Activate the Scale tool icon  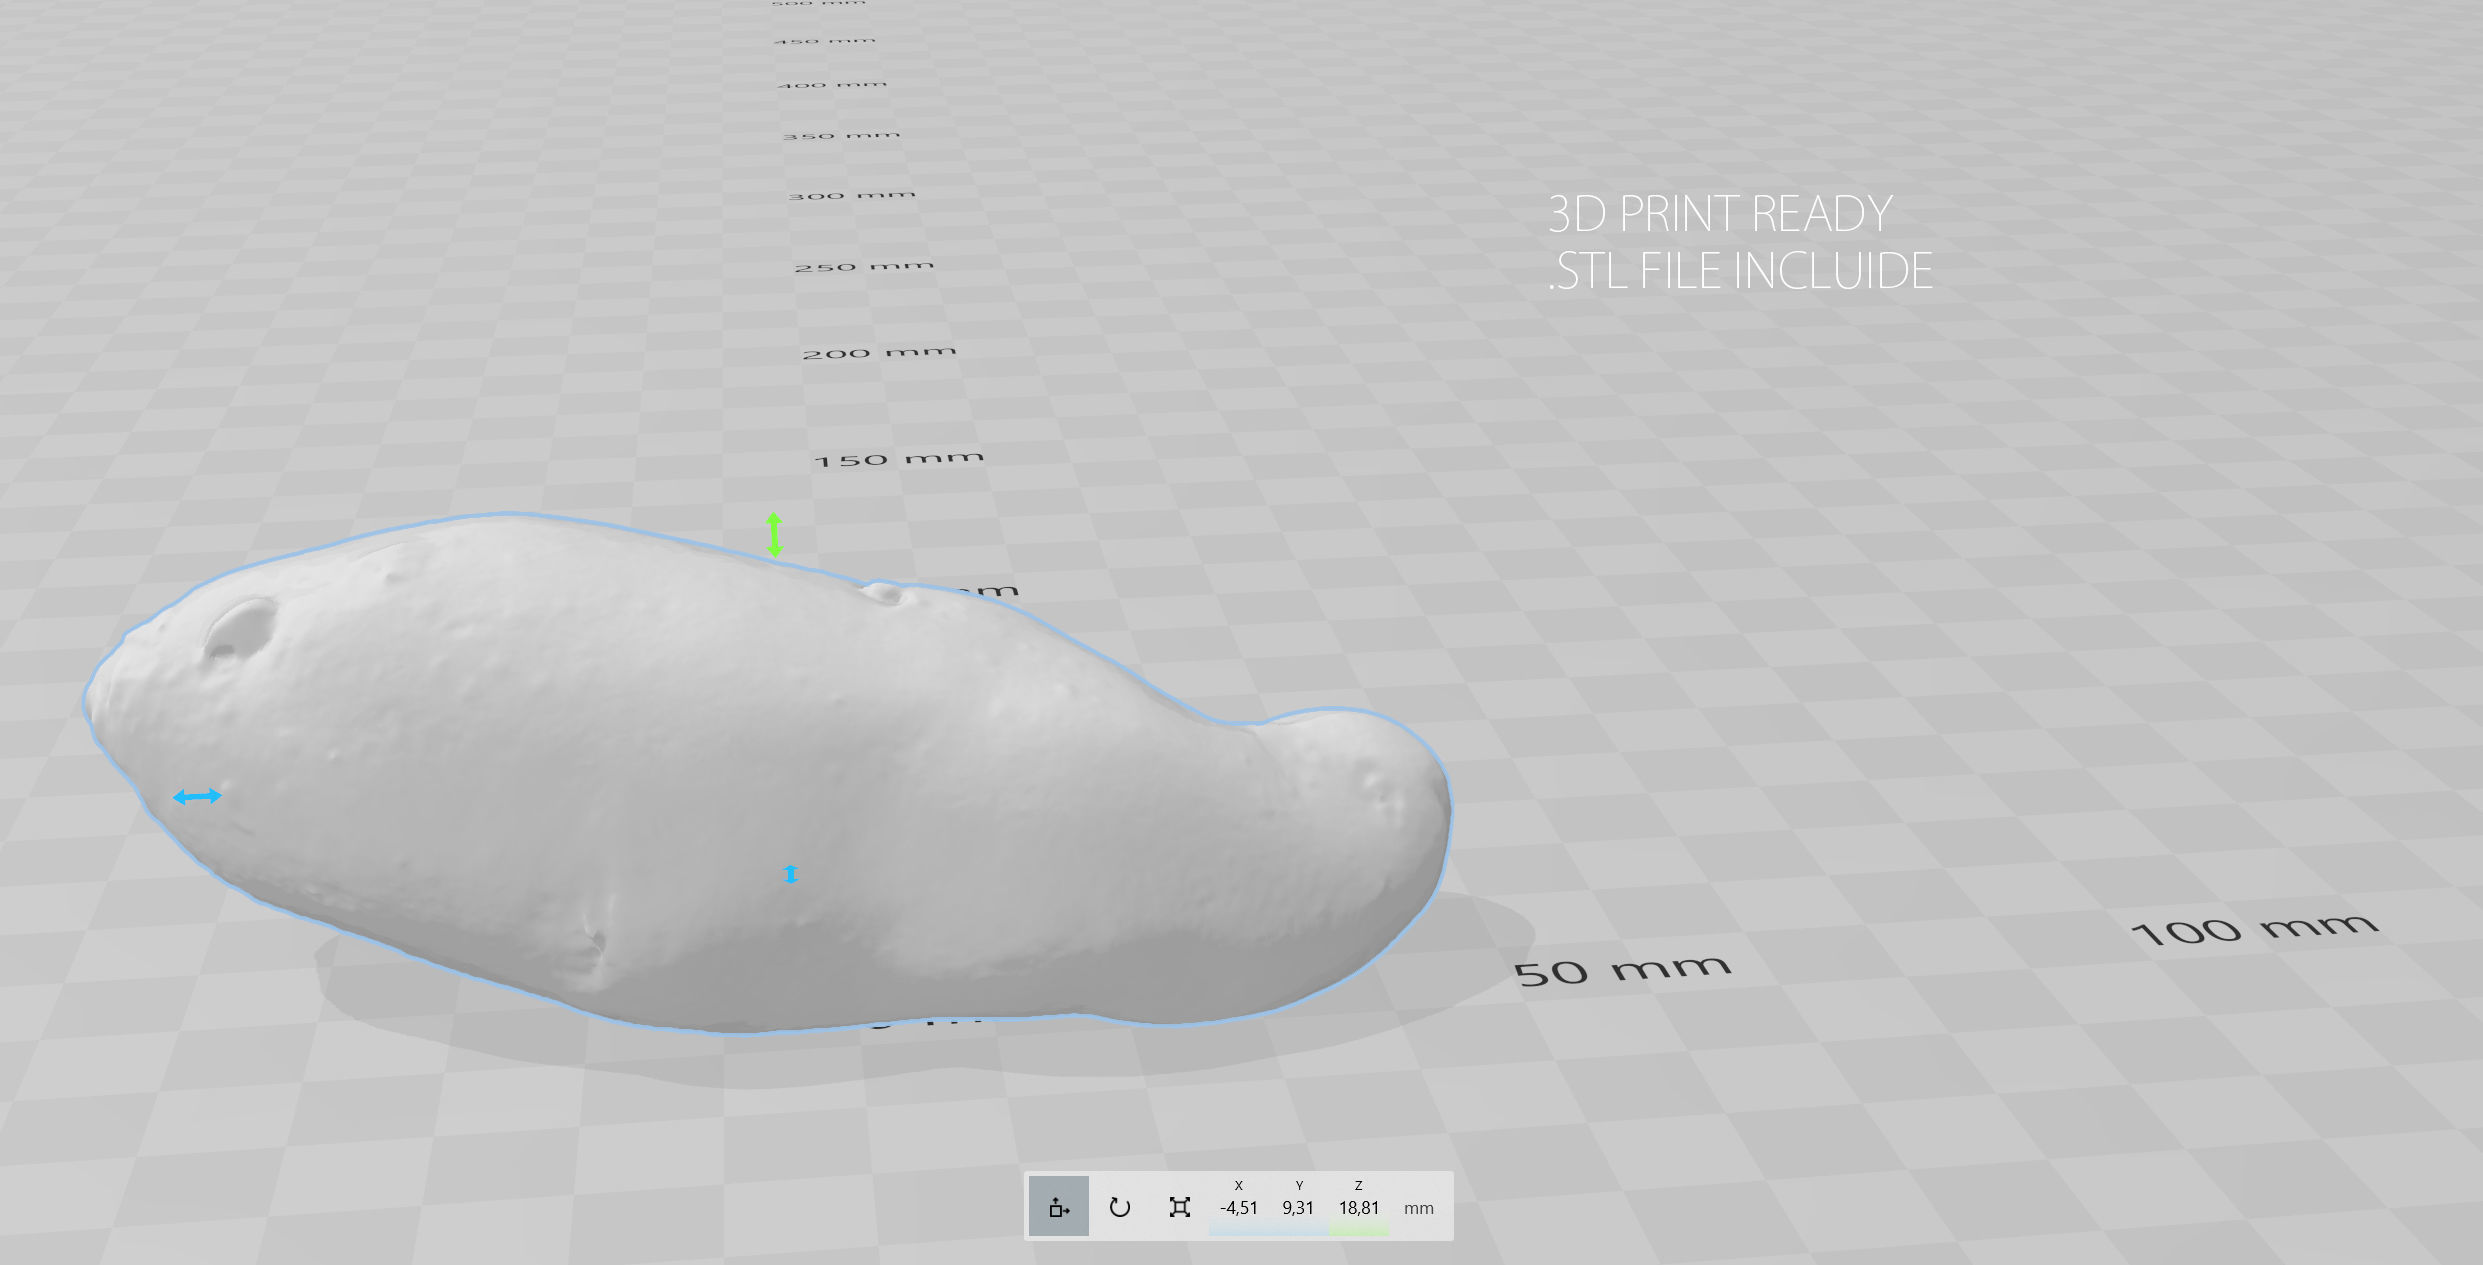1179,1207
